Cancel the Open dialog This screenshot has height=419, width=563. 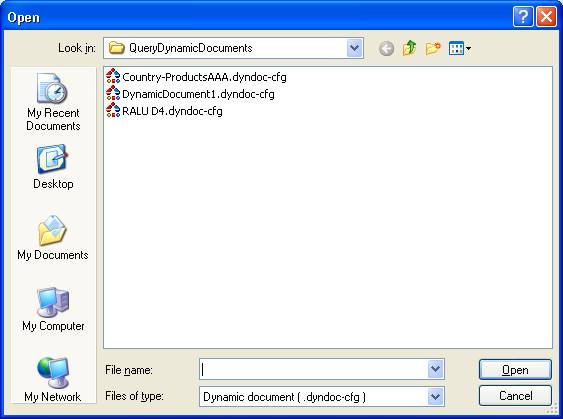[x=515, y=396]
